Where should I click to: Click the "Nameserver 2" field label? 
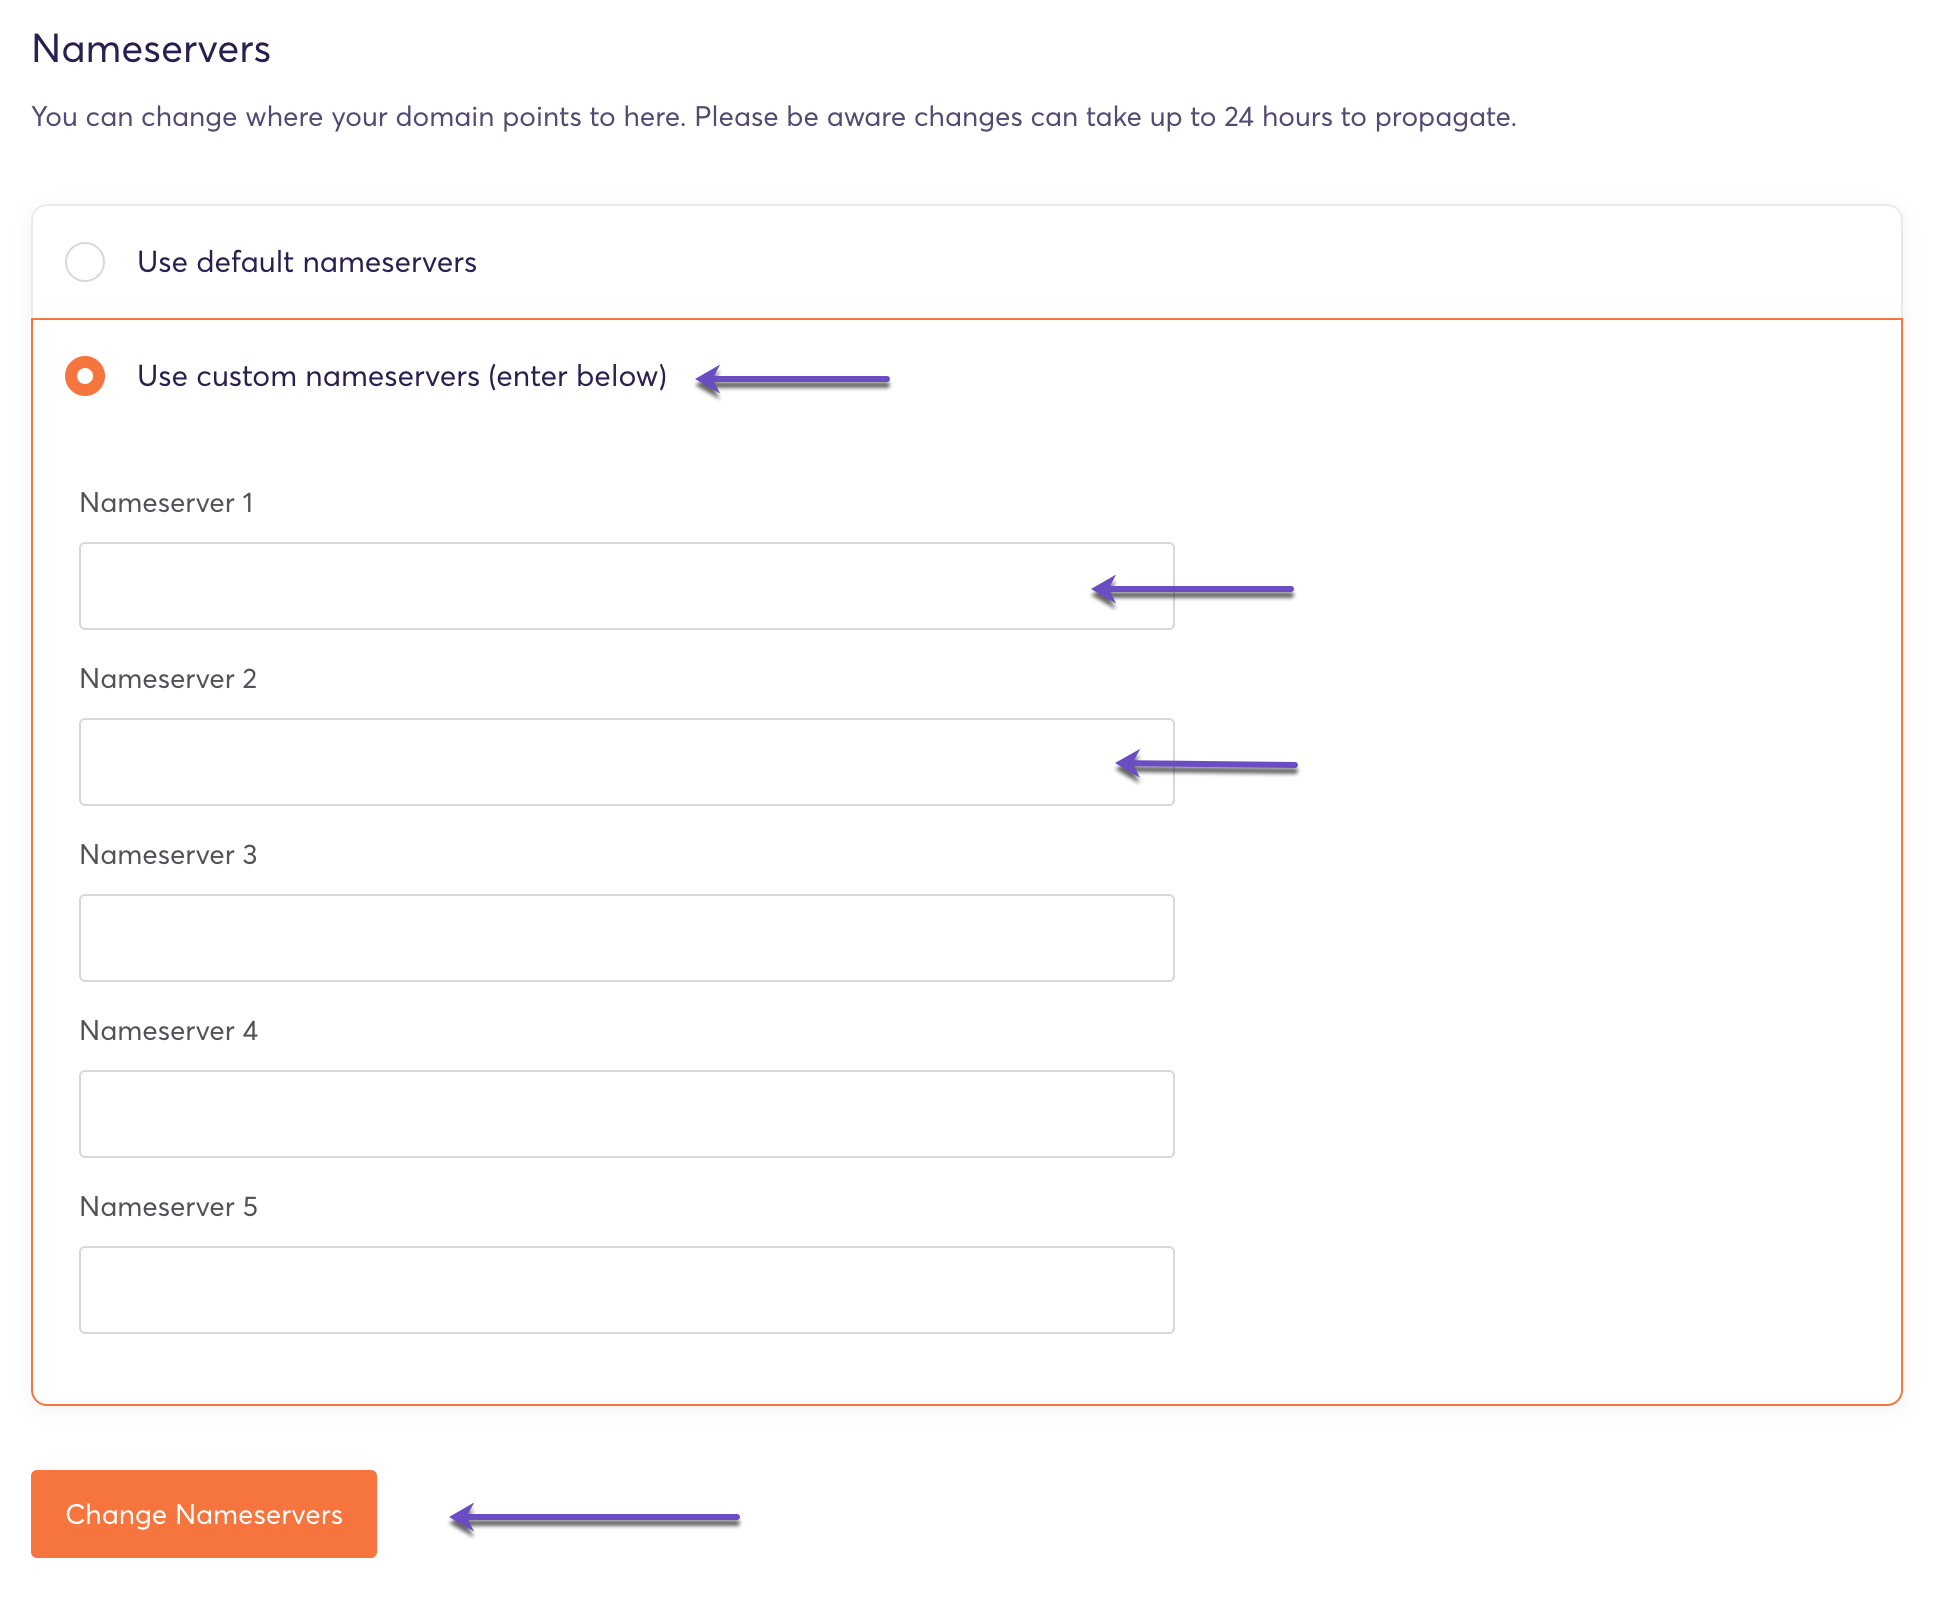[x=168, y=679]
